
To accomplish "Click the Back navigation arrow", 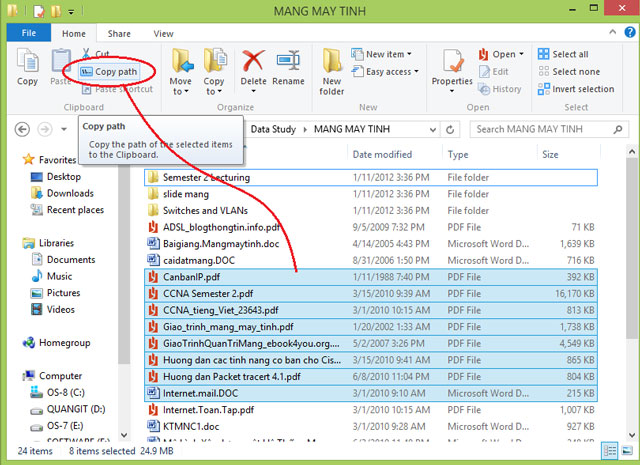I will 22,129.
